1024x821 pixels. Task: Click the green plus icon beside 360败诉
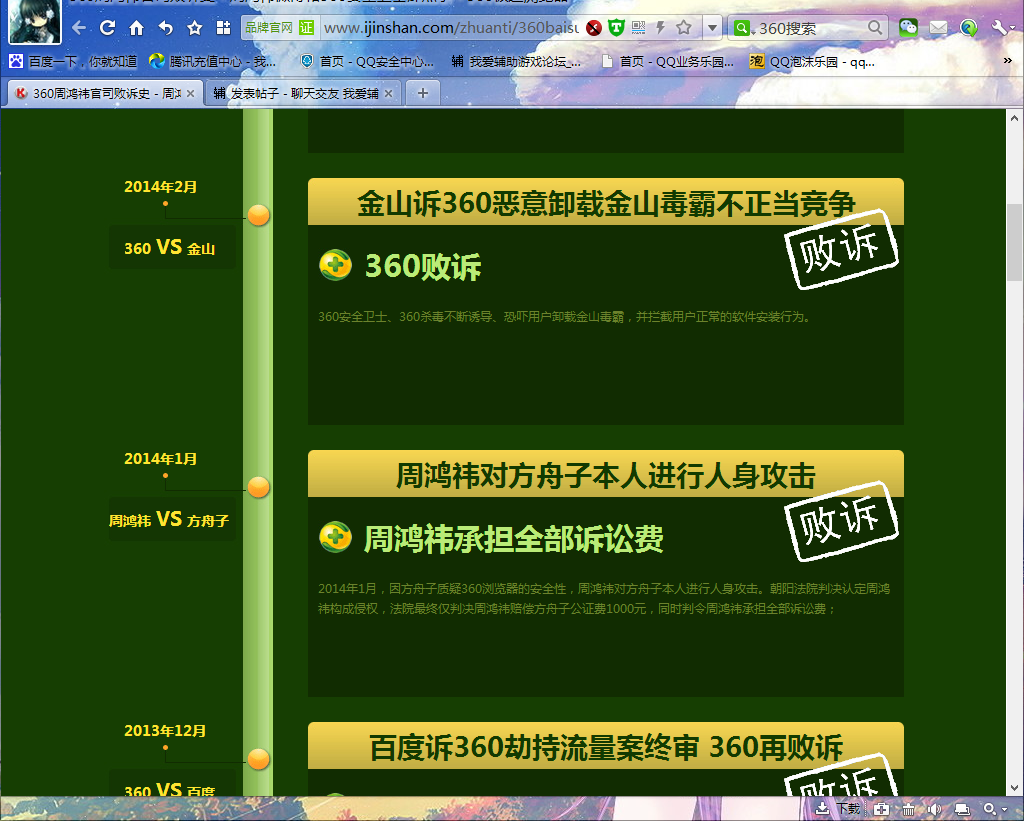point(336,265)
